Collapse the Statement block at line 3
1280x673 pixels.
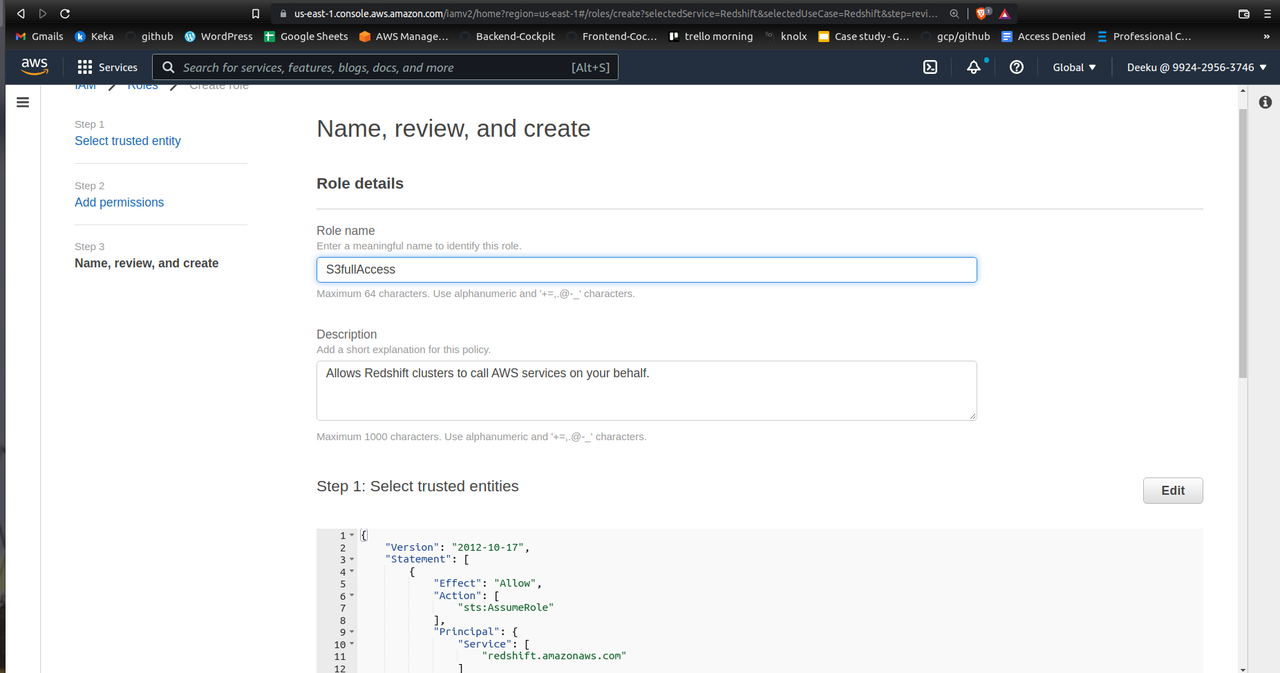tap(351, 560)
